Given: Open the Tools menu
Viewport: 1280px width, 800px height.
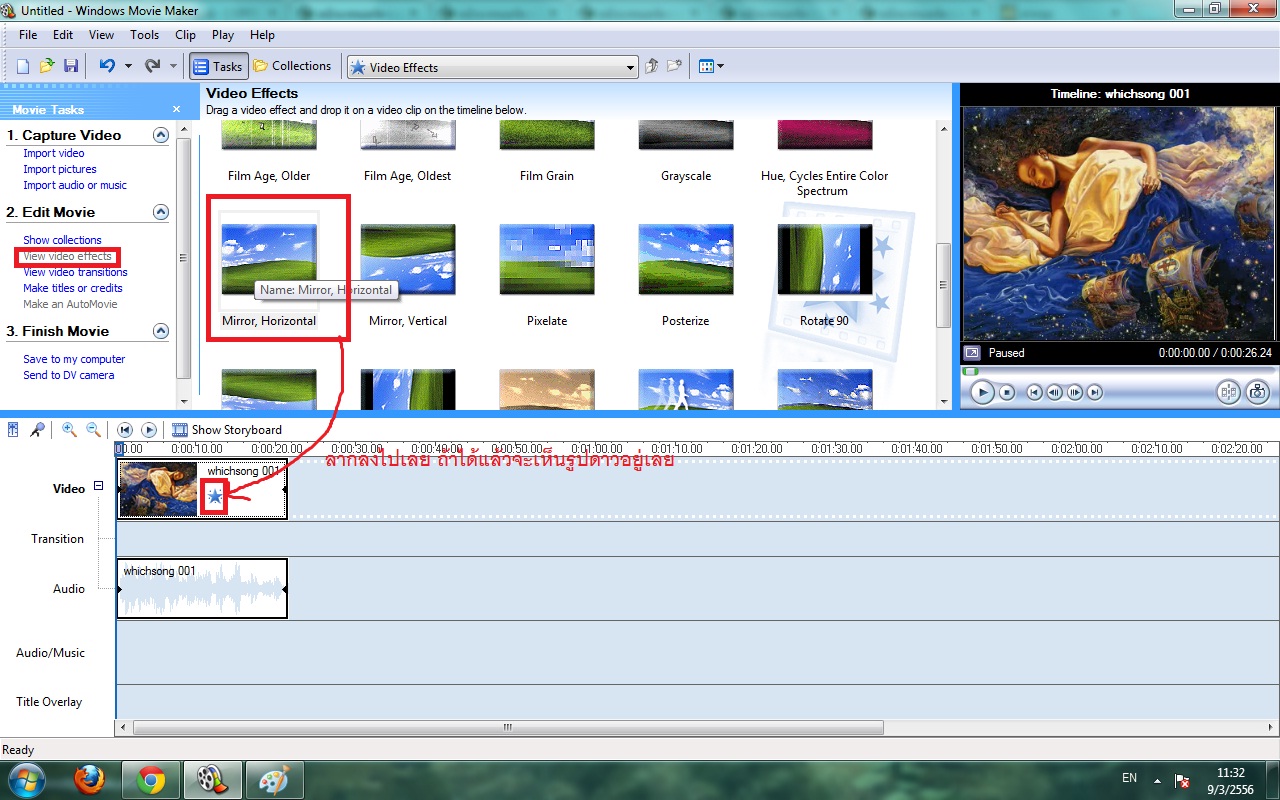Looking at the screenshot, I should (x=144, y=34).
